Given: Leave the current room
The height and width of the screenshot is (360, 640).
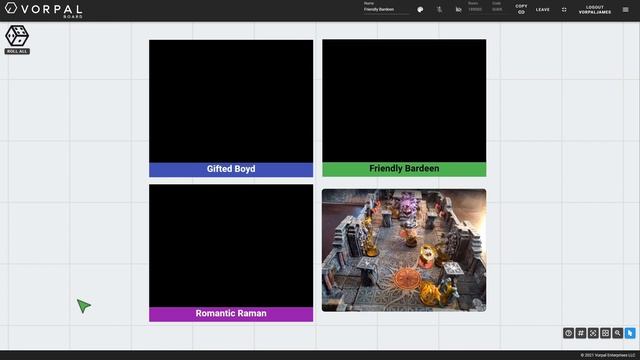Looking at the screenshot, I should [x=542, y=9].
